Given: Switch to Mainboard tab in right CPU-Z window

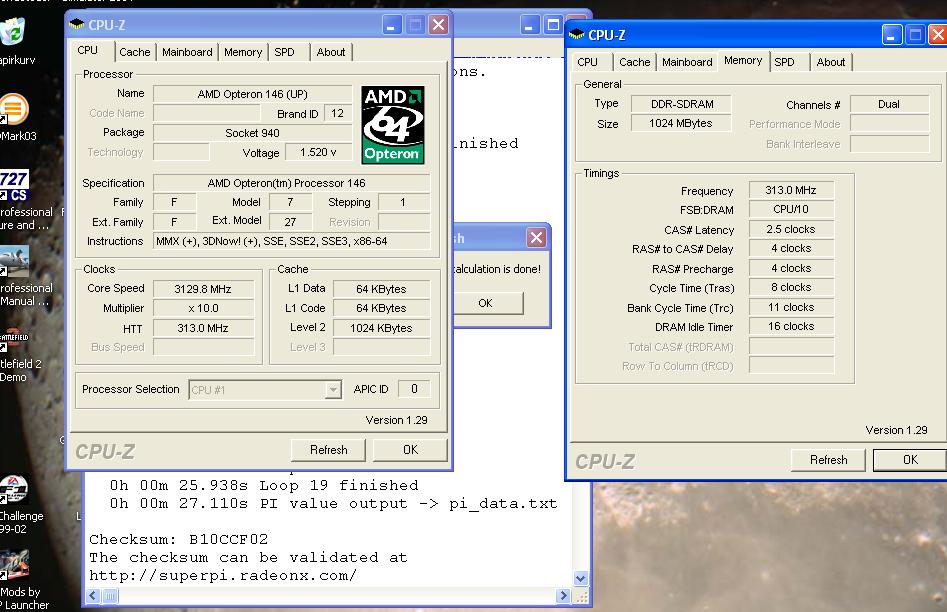Looking at the screenshot, I should [687, 62].
